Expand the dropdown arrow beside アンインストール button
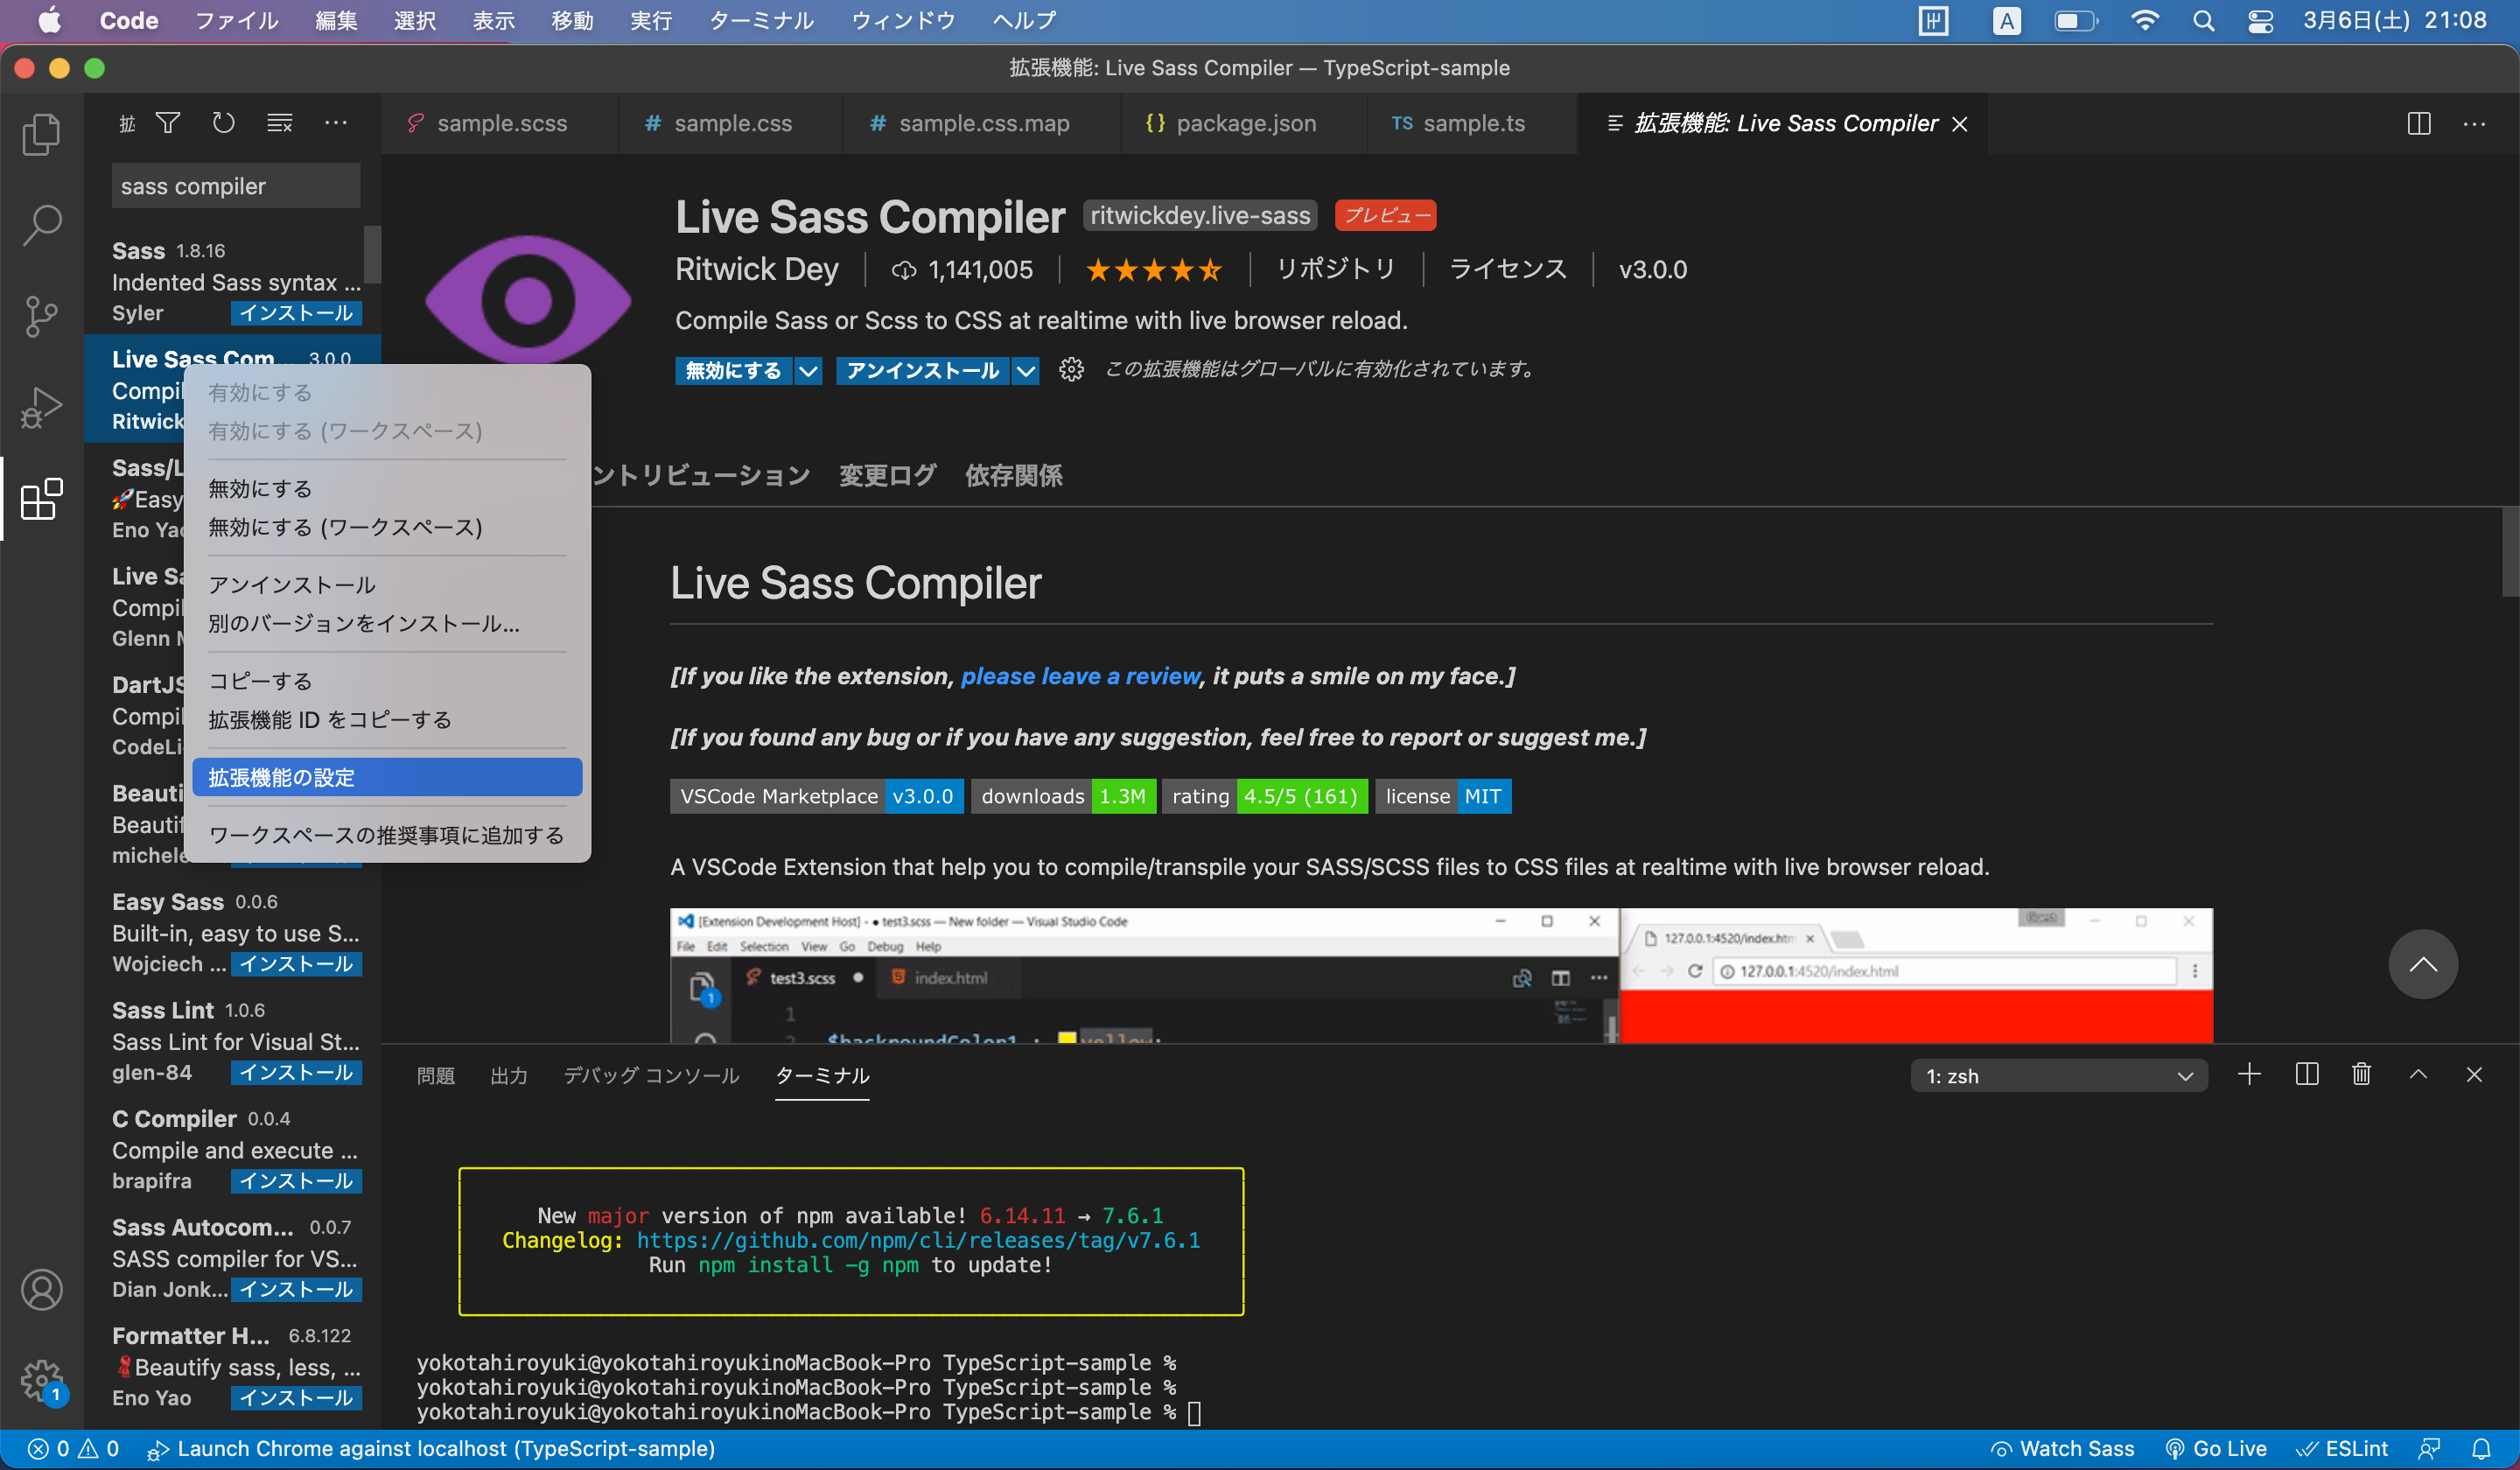The height and width of the screenshot is (1470, 2520). tap(1025, 371)
